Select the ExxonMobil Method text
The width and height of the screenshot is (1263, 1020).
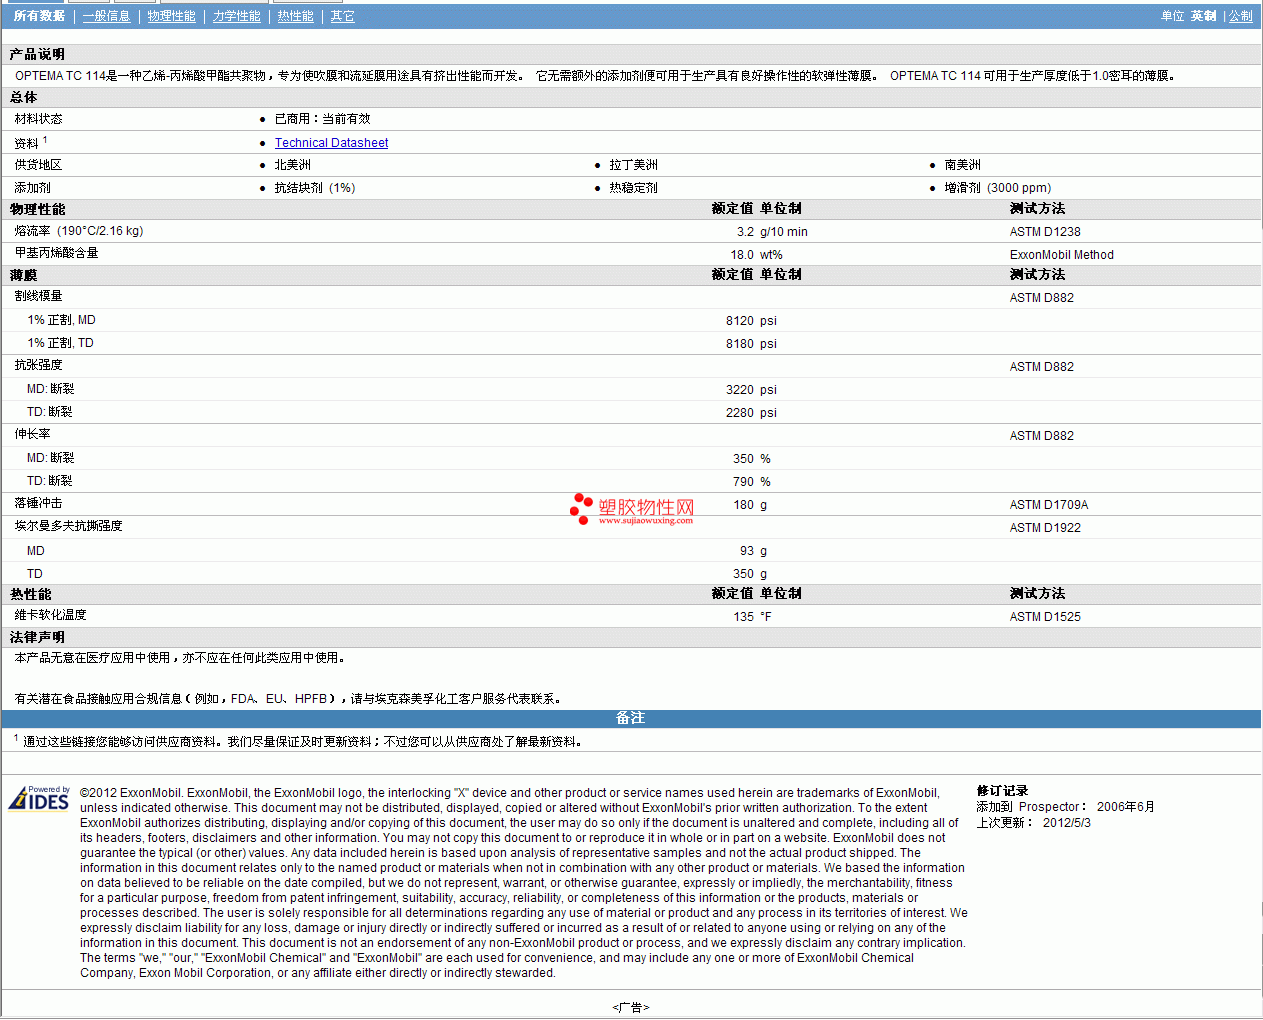(1061, 255)
